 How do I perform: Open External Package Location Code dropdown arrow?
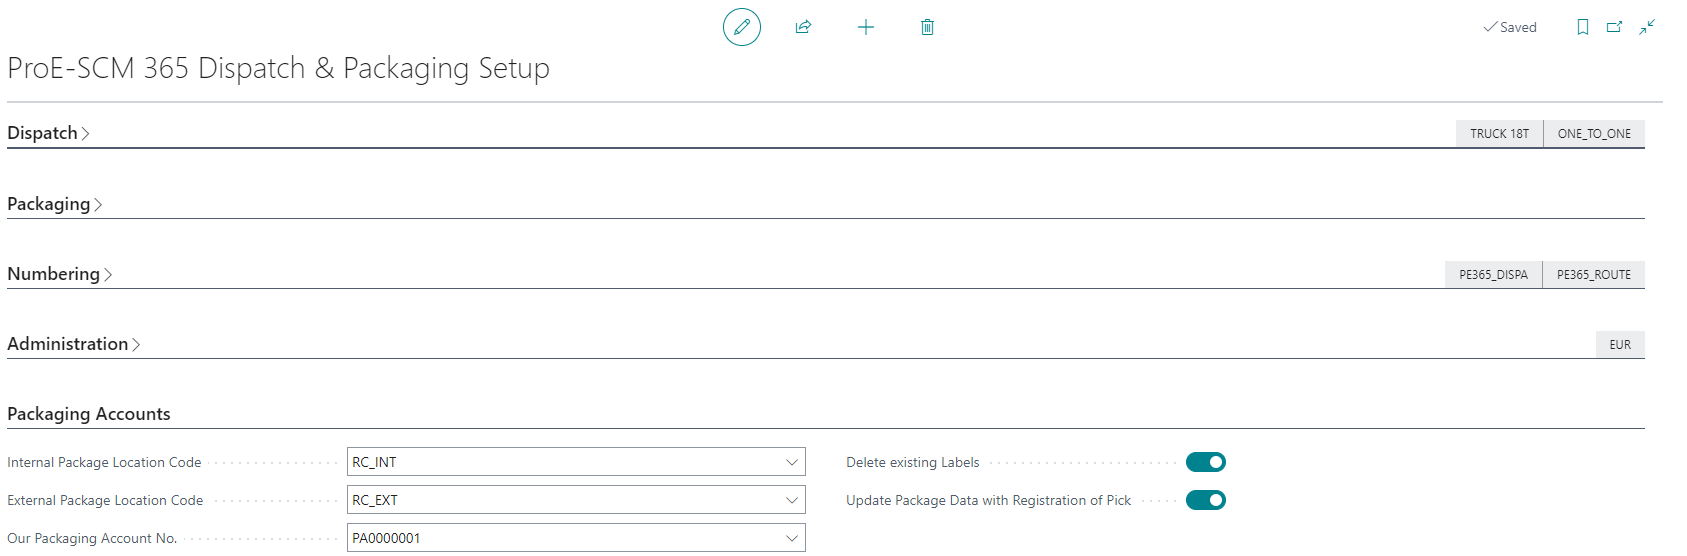click(792, 500)
